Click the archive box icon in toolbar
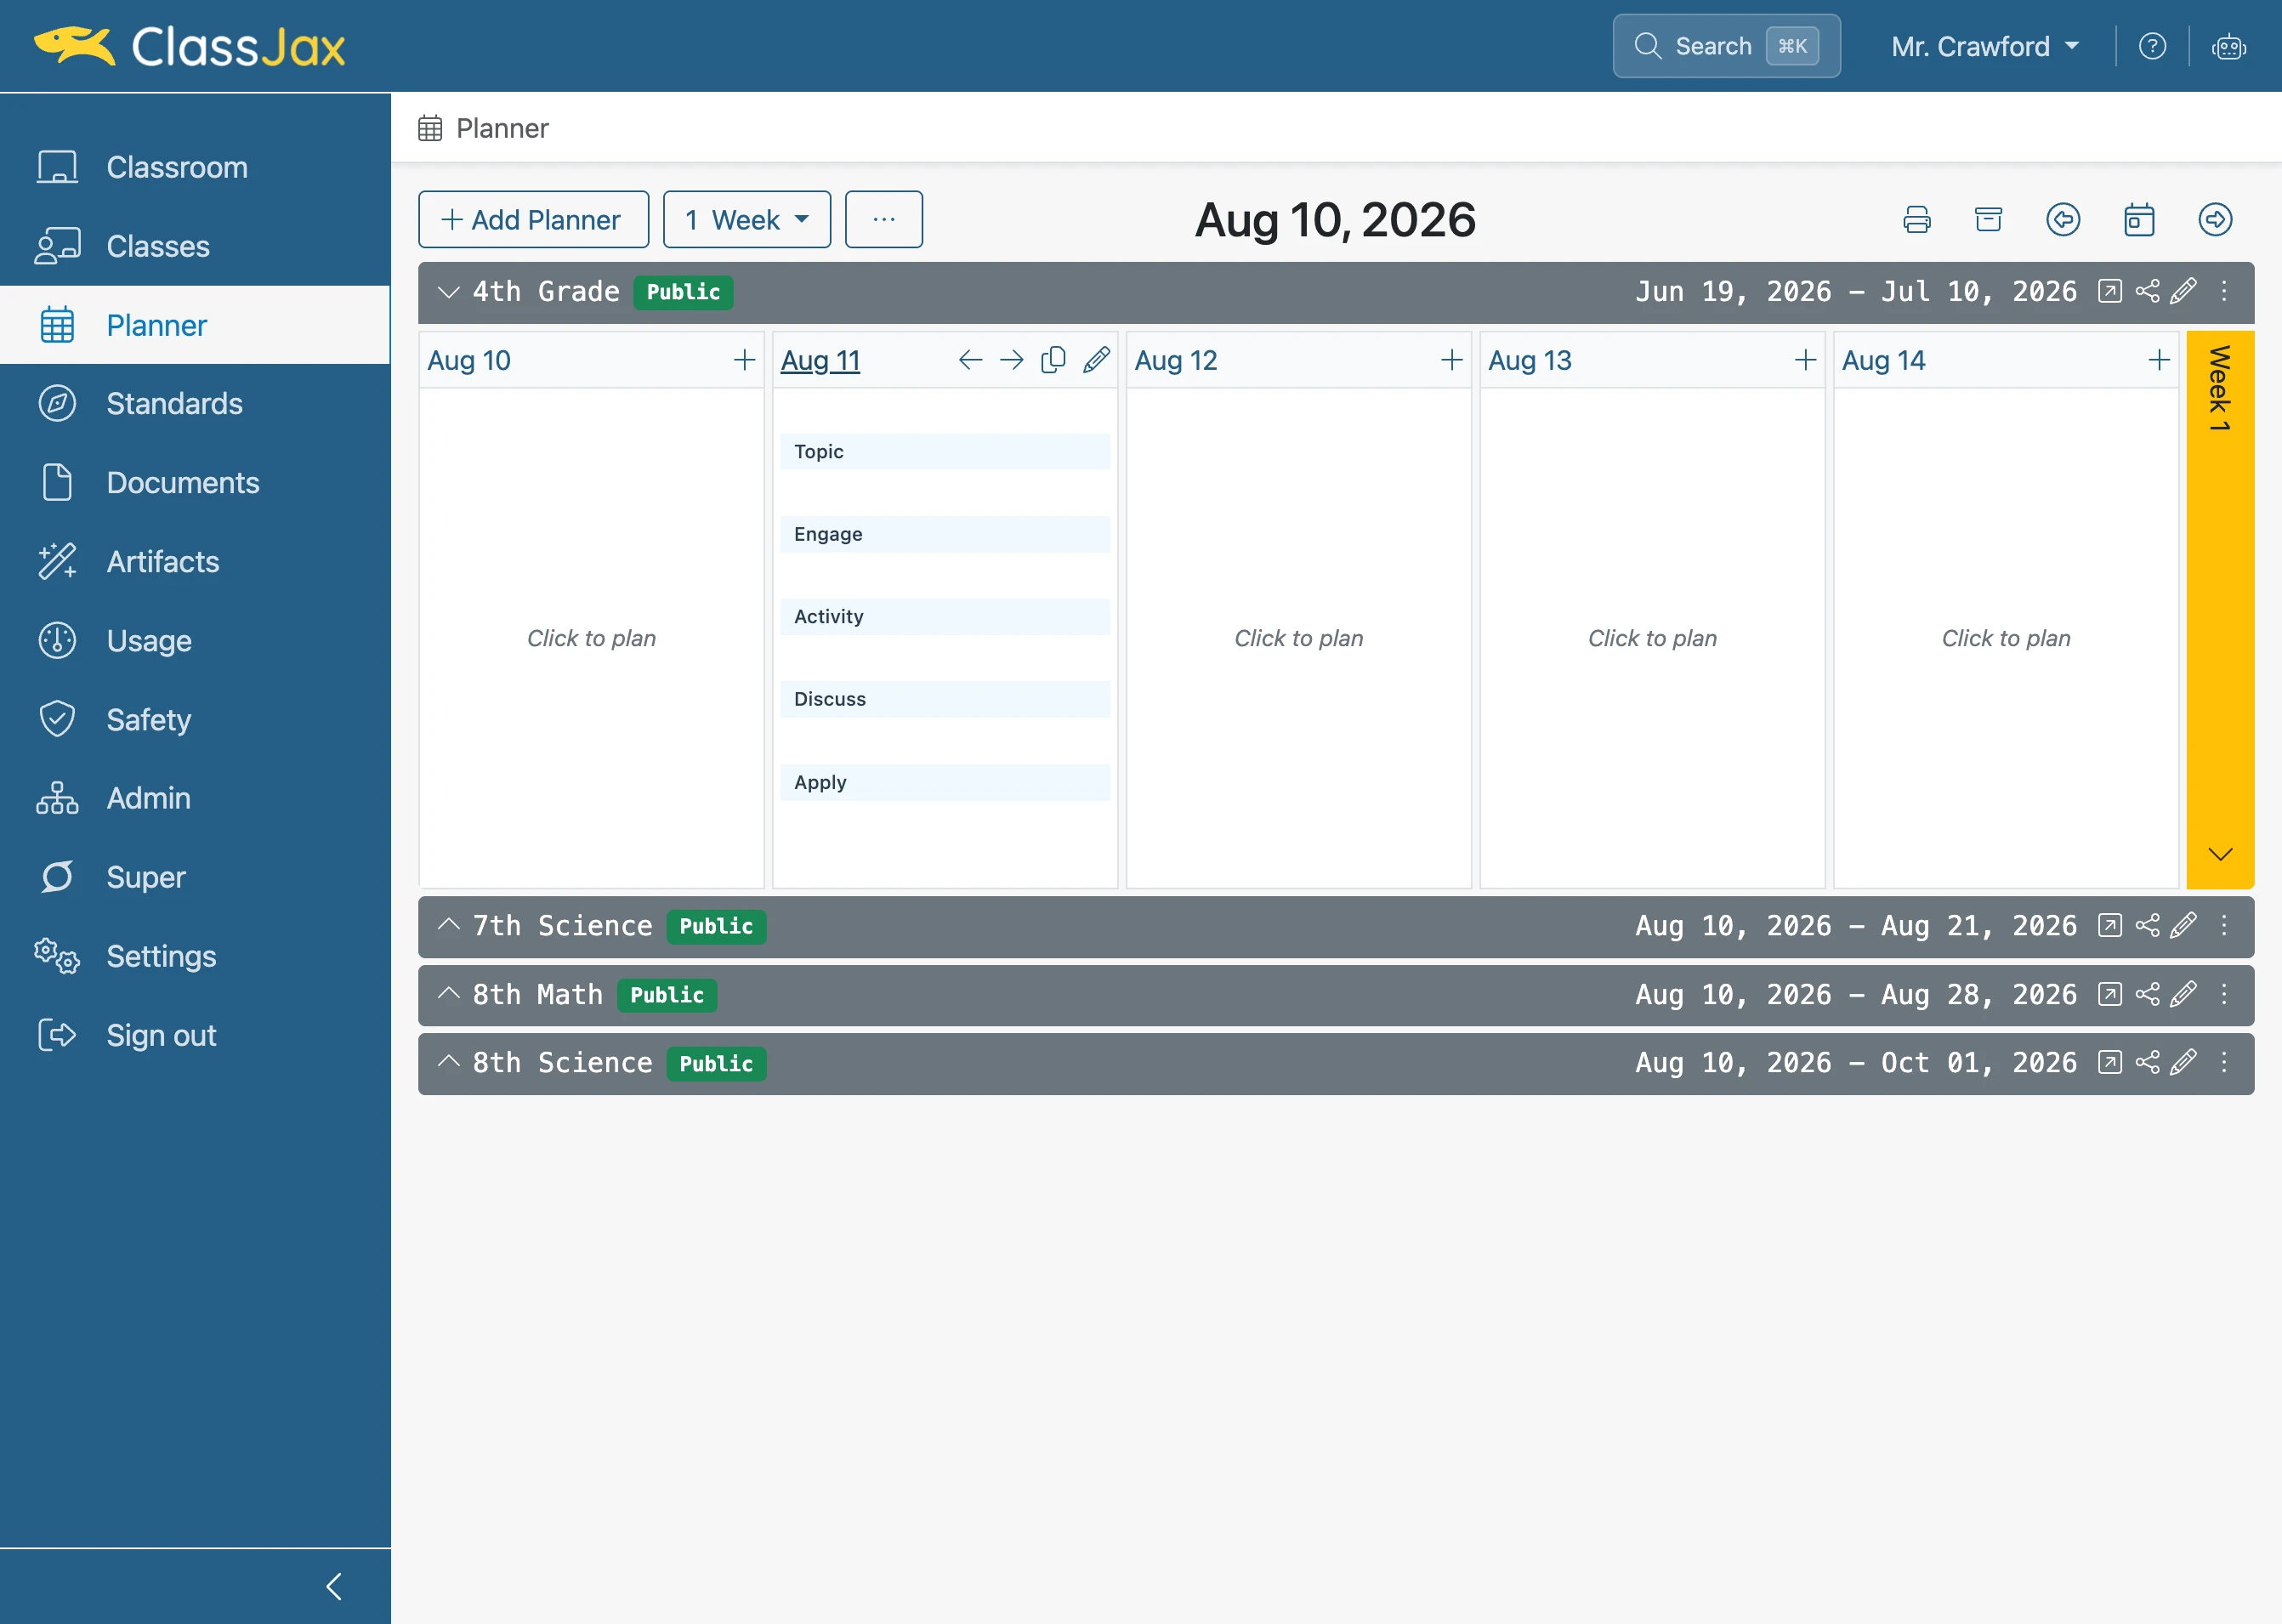2282x1624 pixels. tap(1988, 219)
